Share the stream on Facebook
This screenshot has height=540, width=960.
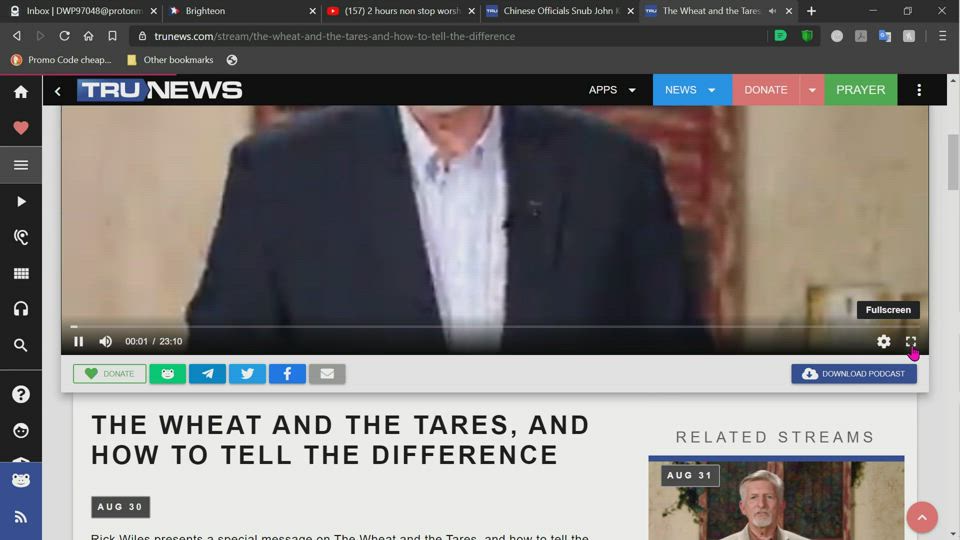[287, 374]
